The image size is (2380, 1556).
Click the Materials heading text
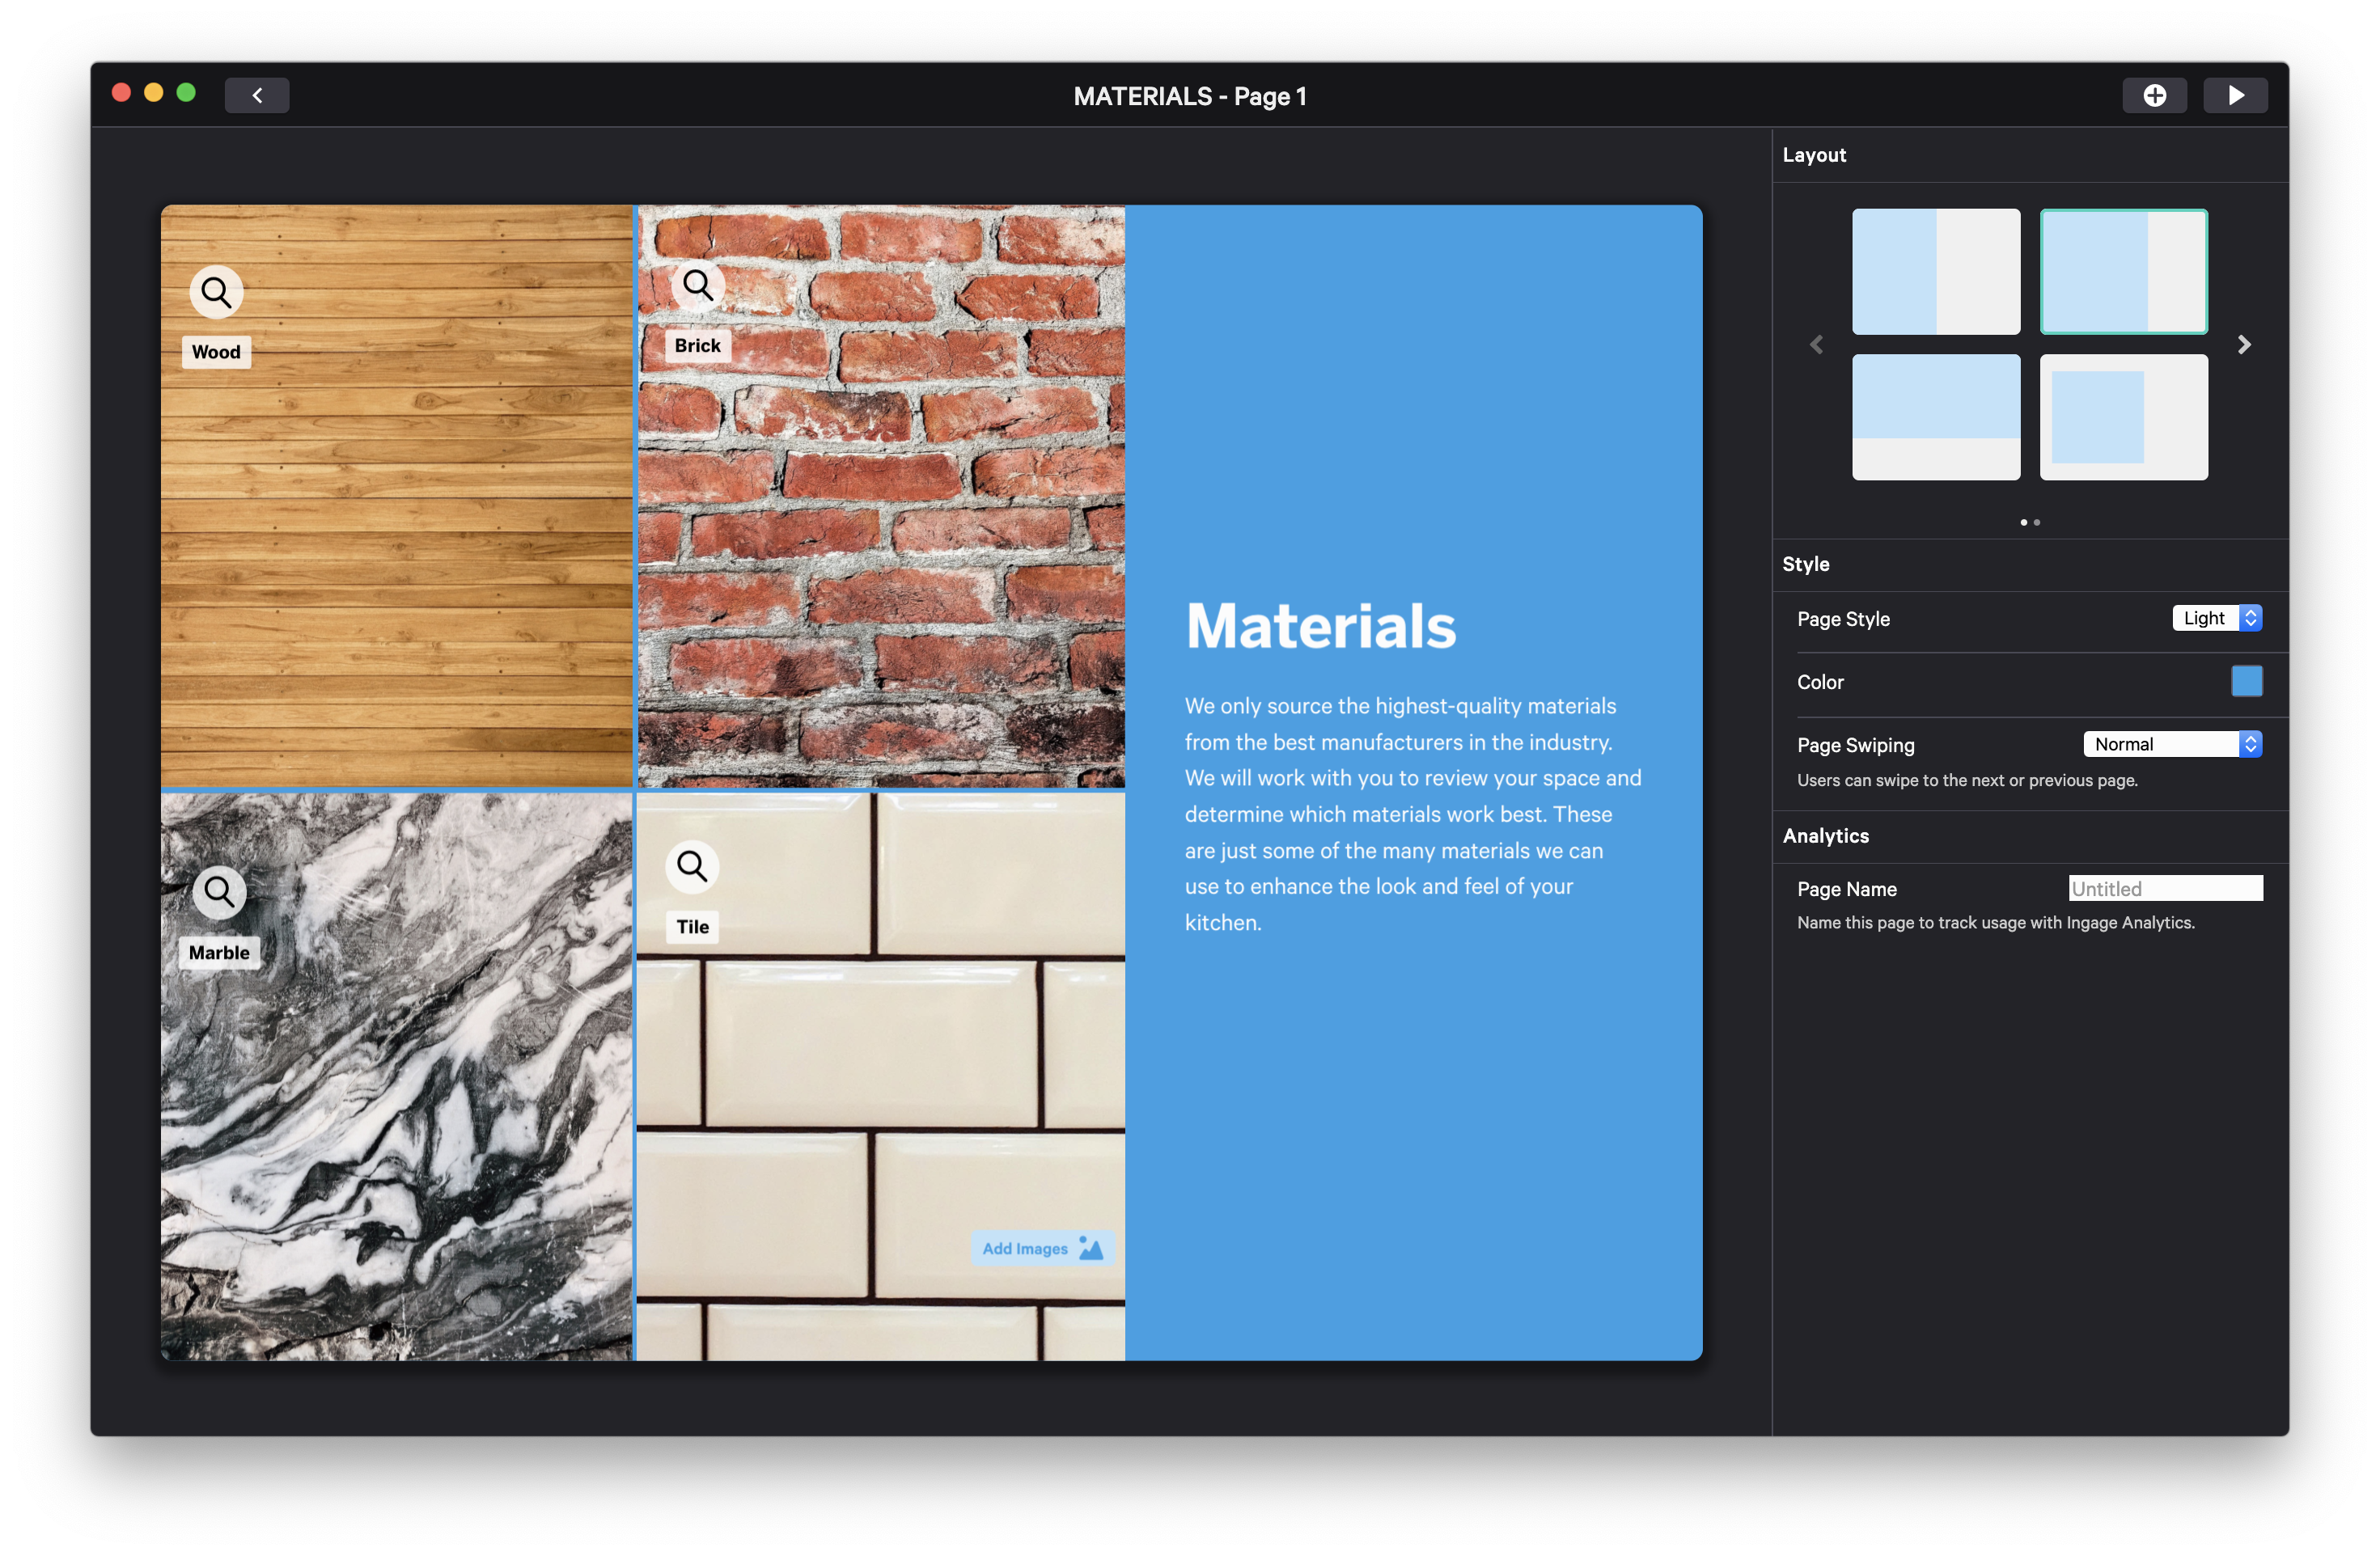click(1320, 627)
